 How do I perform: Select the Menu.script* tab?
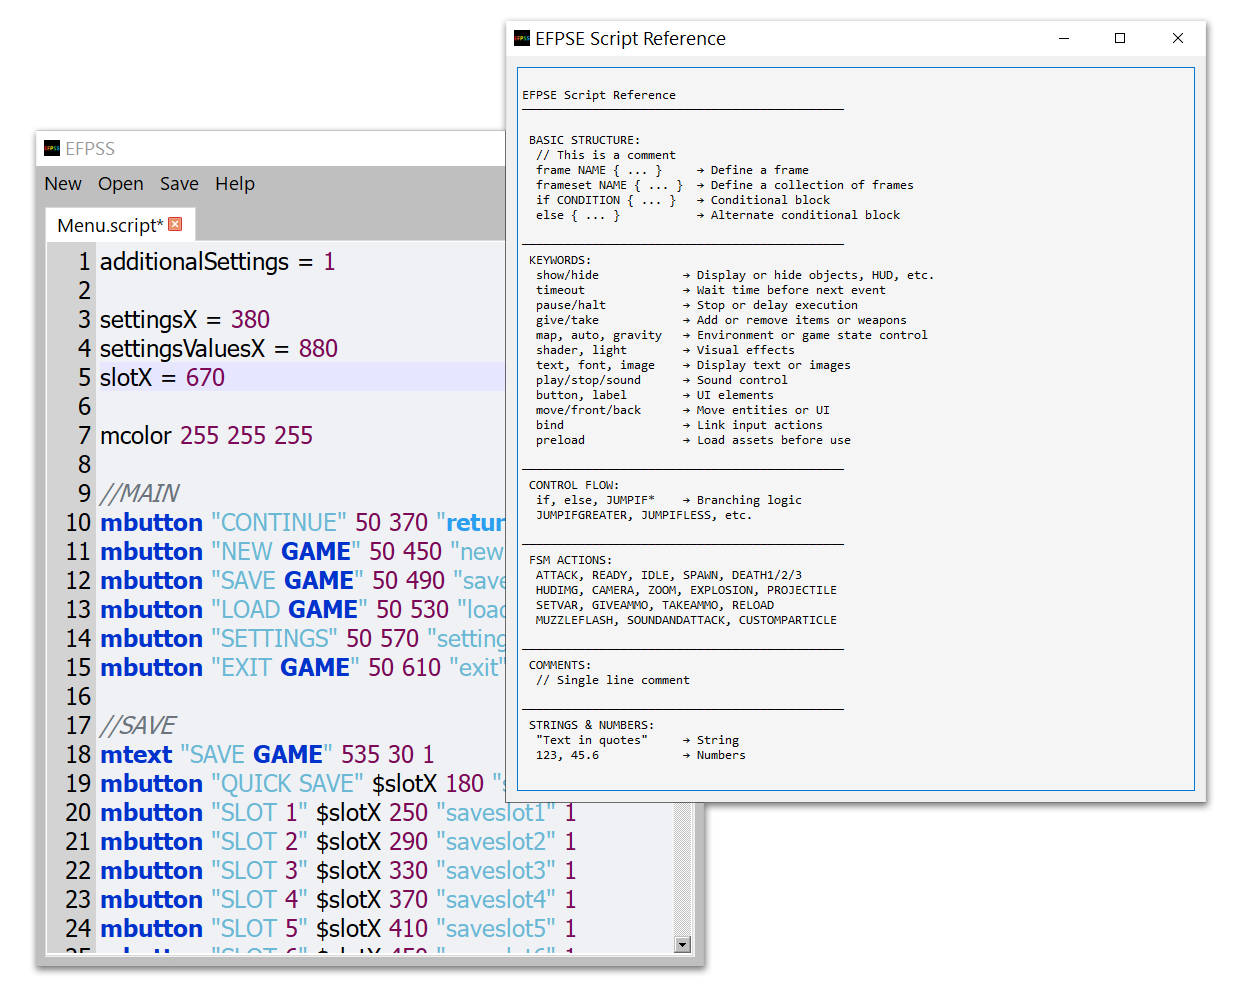click(109, 225)
